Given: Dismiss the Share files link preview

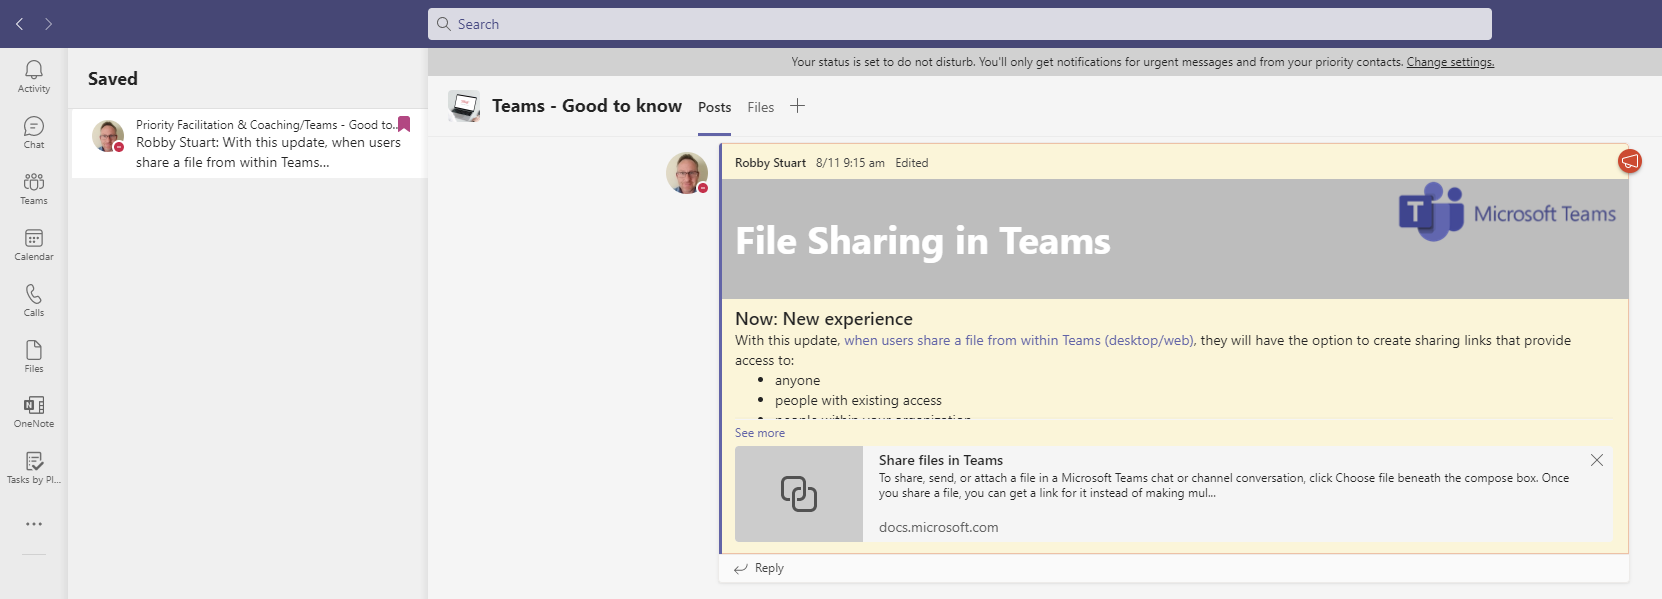Looking at the screenshot, I should tap(1597, 460).
